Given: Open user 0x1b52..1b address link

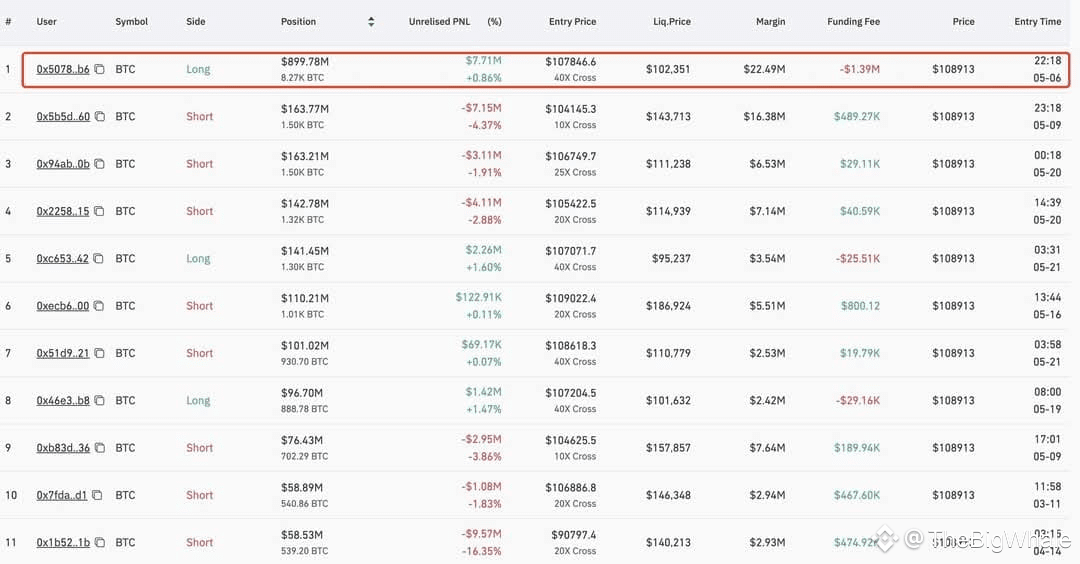Looking at the screenshot, I should click(x=63, y=543).
